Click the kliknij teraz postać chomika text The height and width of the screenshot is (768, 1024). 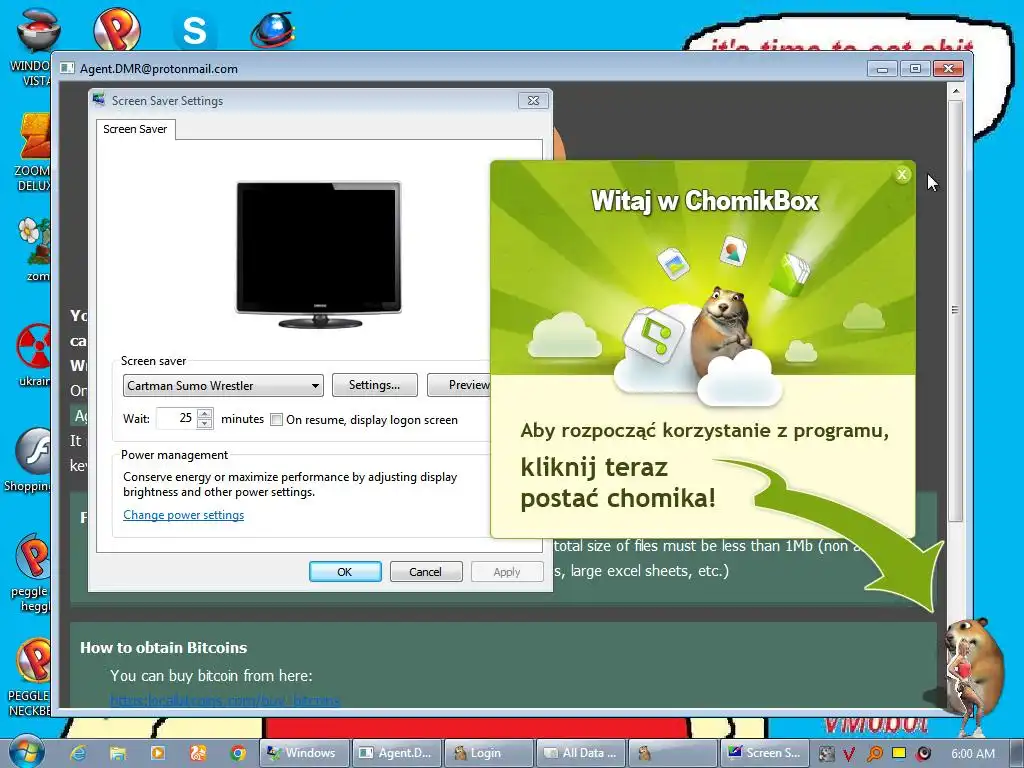tap(618, 483)
